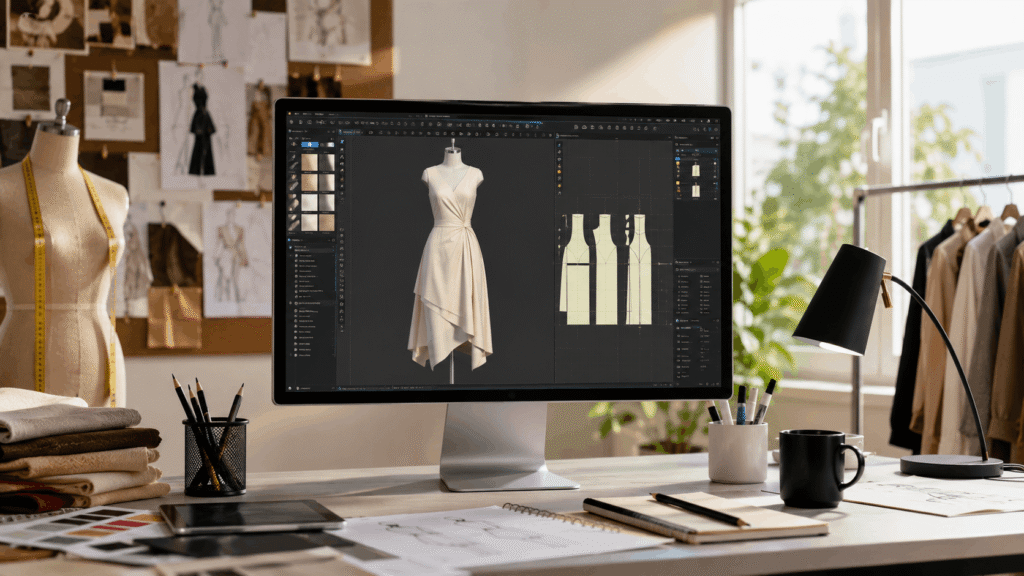Choose the grey shaded swatch in the second row
Screen dimensions: 1024x576
click(327, 182)
